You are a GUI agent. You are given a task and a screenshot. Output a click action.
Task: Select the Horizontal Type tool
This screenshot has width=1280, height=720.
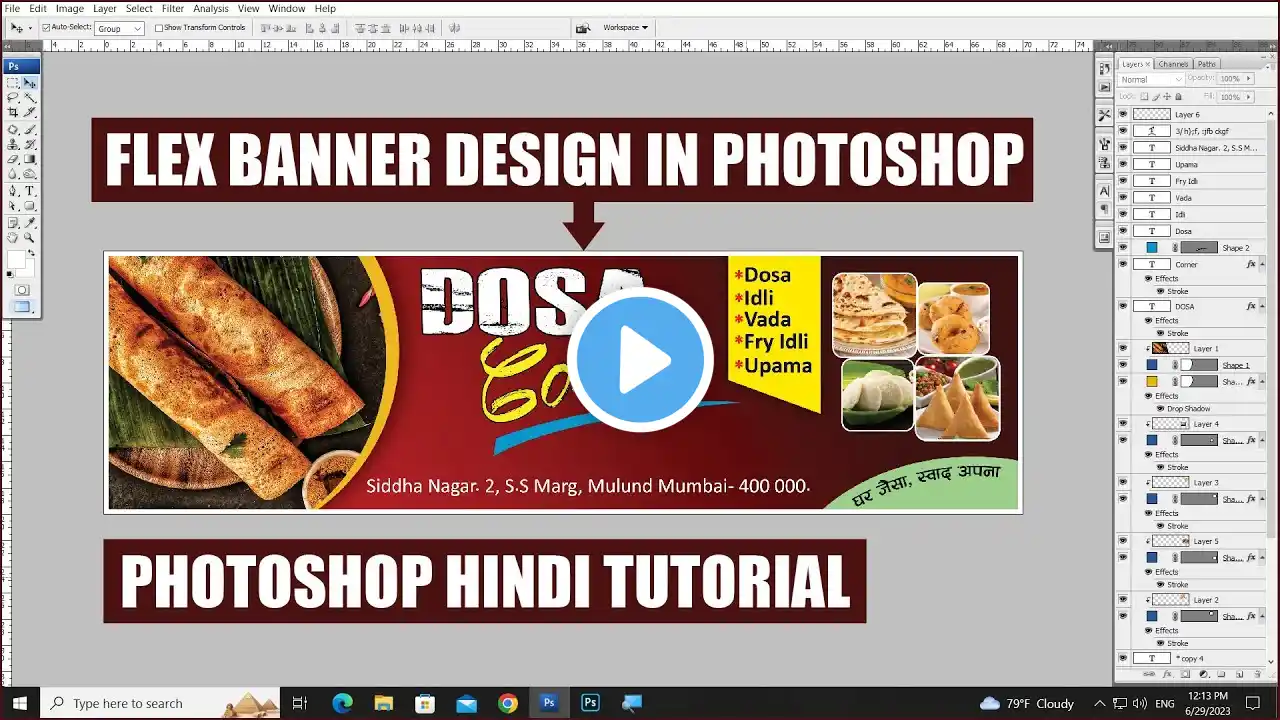[30, 190]
